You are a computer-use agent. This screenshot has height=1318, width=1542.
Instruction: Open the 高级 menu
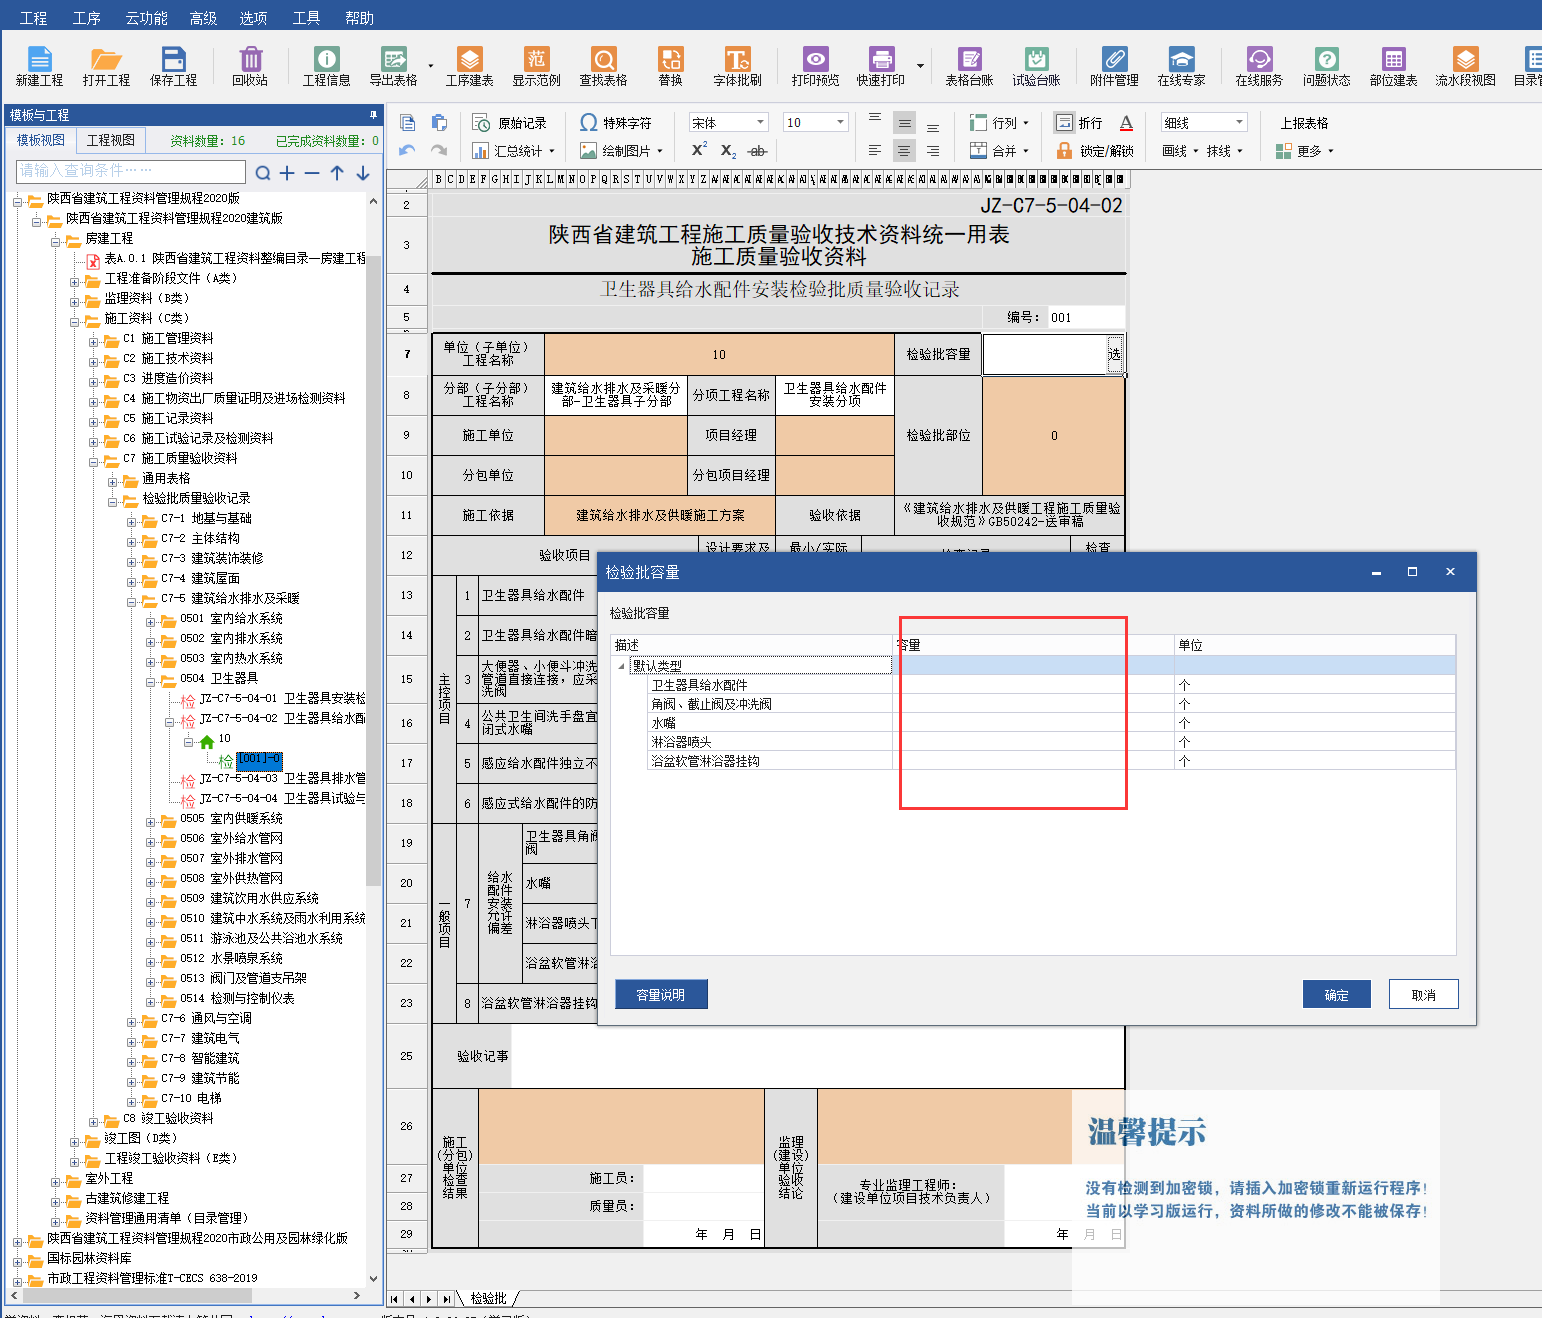pyautogui.click(x=203, y=18)
